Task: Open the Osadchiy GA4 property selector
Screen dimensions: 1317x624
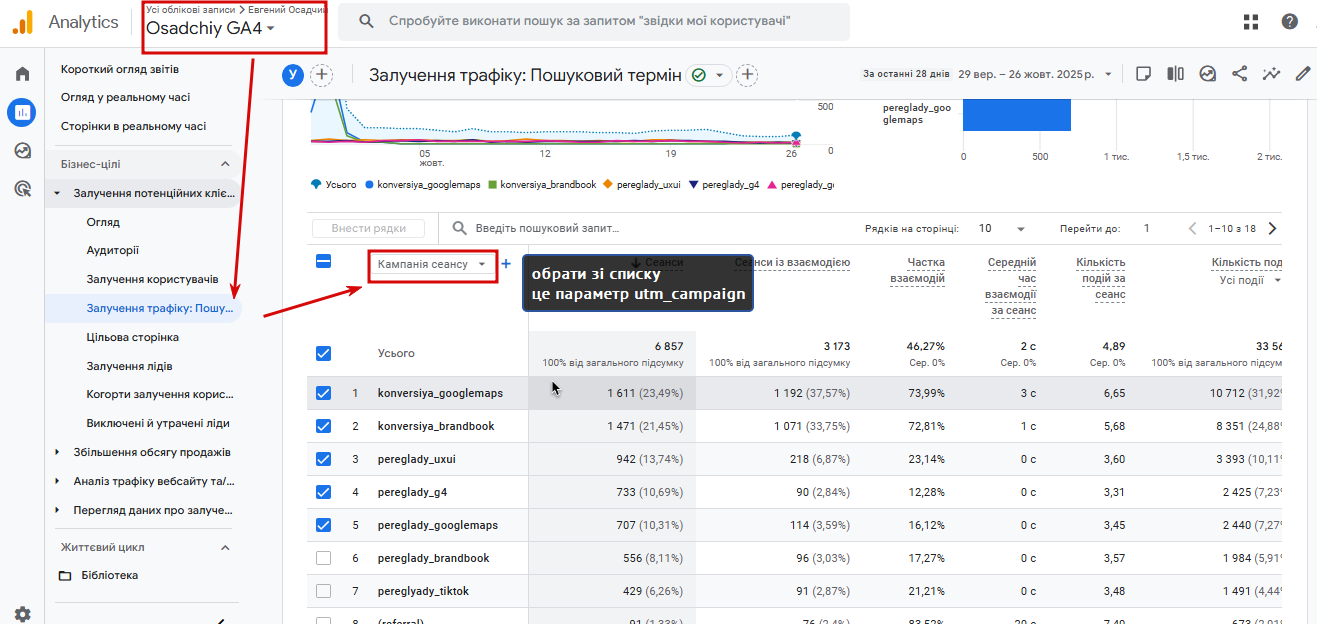Action: (211, 29)
